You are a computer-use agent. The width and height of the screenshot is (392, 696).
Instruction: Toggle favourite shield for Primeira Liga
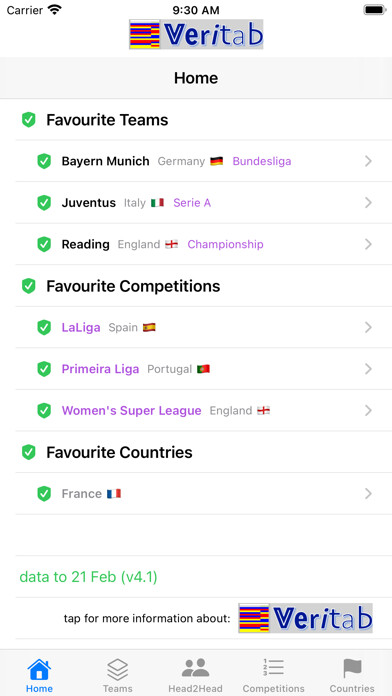[x=44, y=369]
